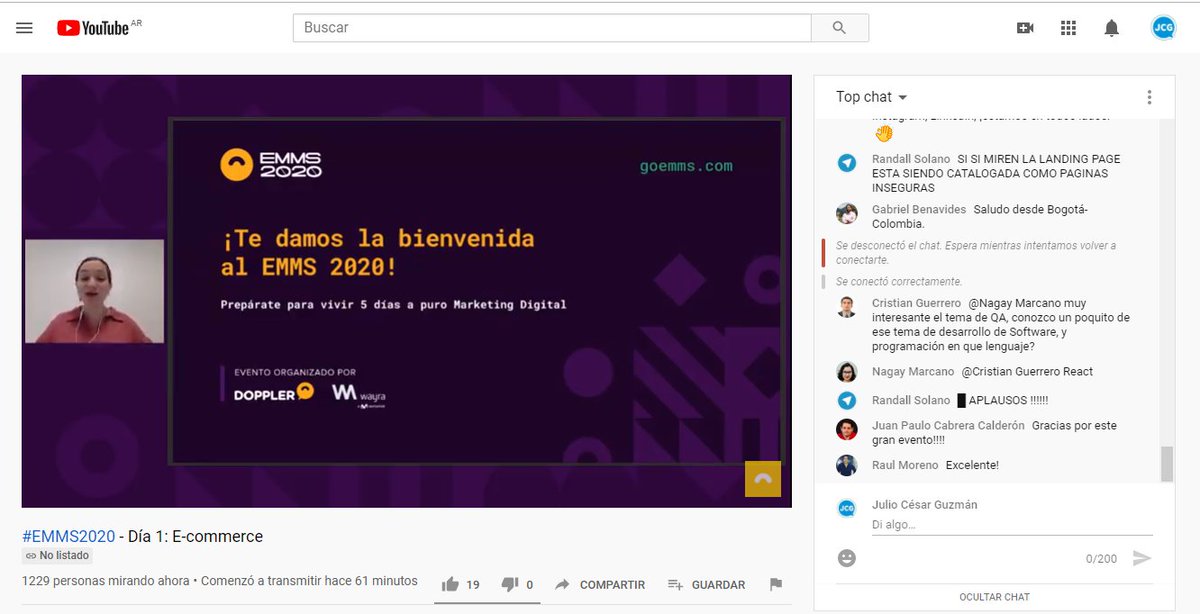Image resolution: width=1200 pixels, height=614 pixels.
Task: Click OCULTAR CHAT button
Action: click(994, 597)
